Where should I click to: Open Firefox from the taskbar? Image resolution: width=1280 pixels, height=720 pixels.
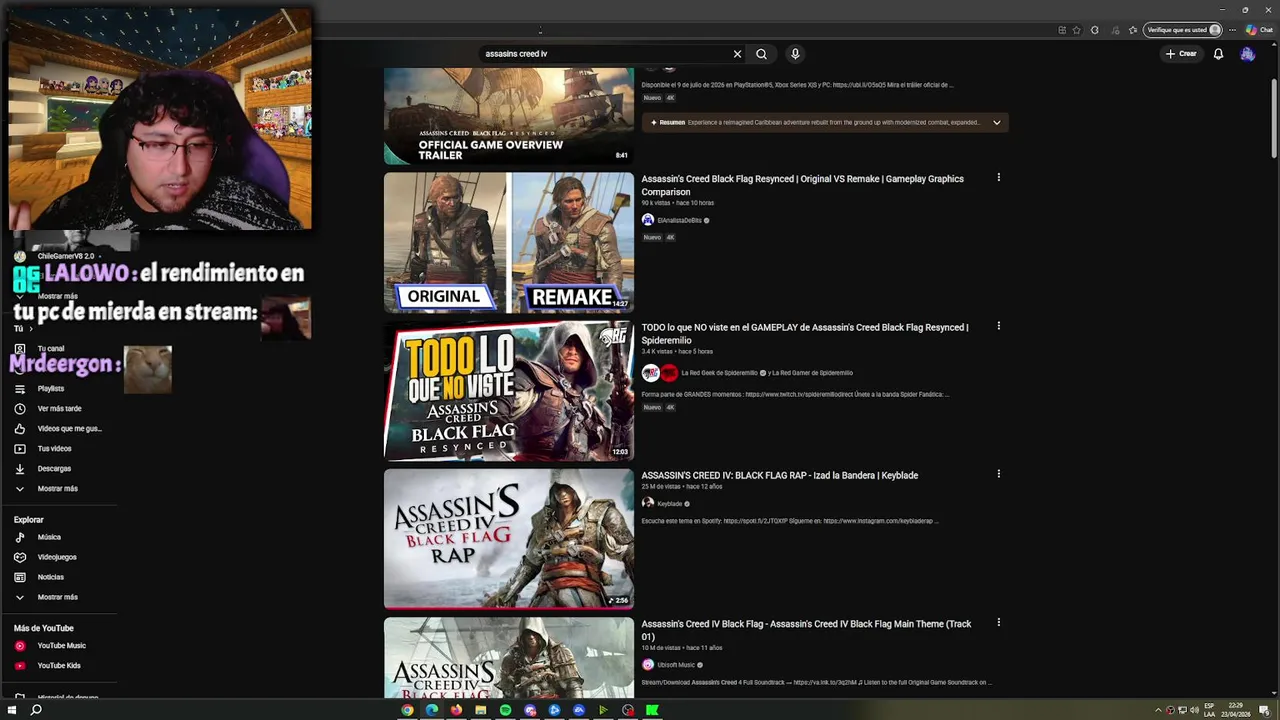tap(456, 710)
